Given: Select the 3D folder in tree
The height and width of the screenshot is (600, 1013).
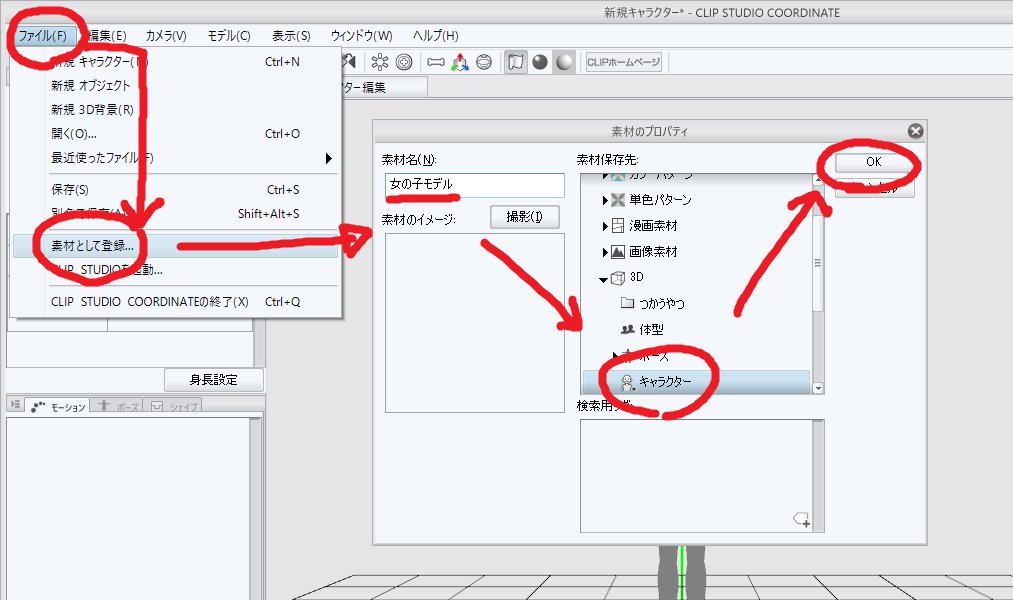Looking at the screenshot, I should click(636, 277).
